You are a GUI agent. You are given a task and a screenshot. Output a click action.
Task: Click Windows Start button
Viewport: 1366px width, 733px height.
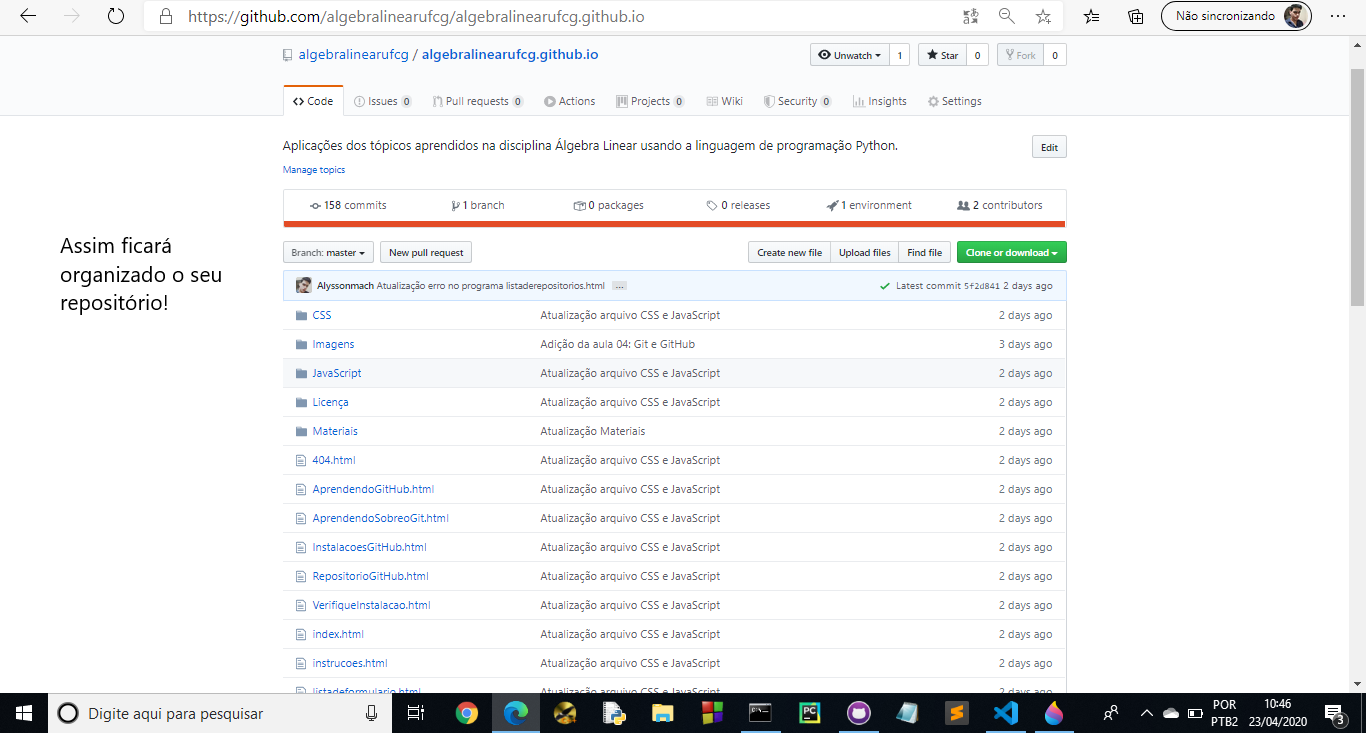pos(24,713)
